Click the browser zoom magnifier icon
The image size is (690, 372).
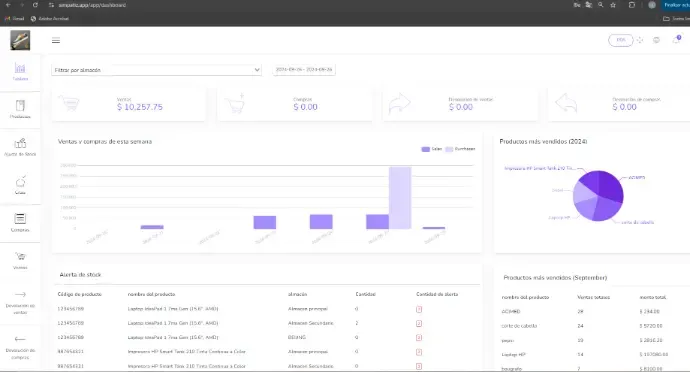(x=601, y=5)
